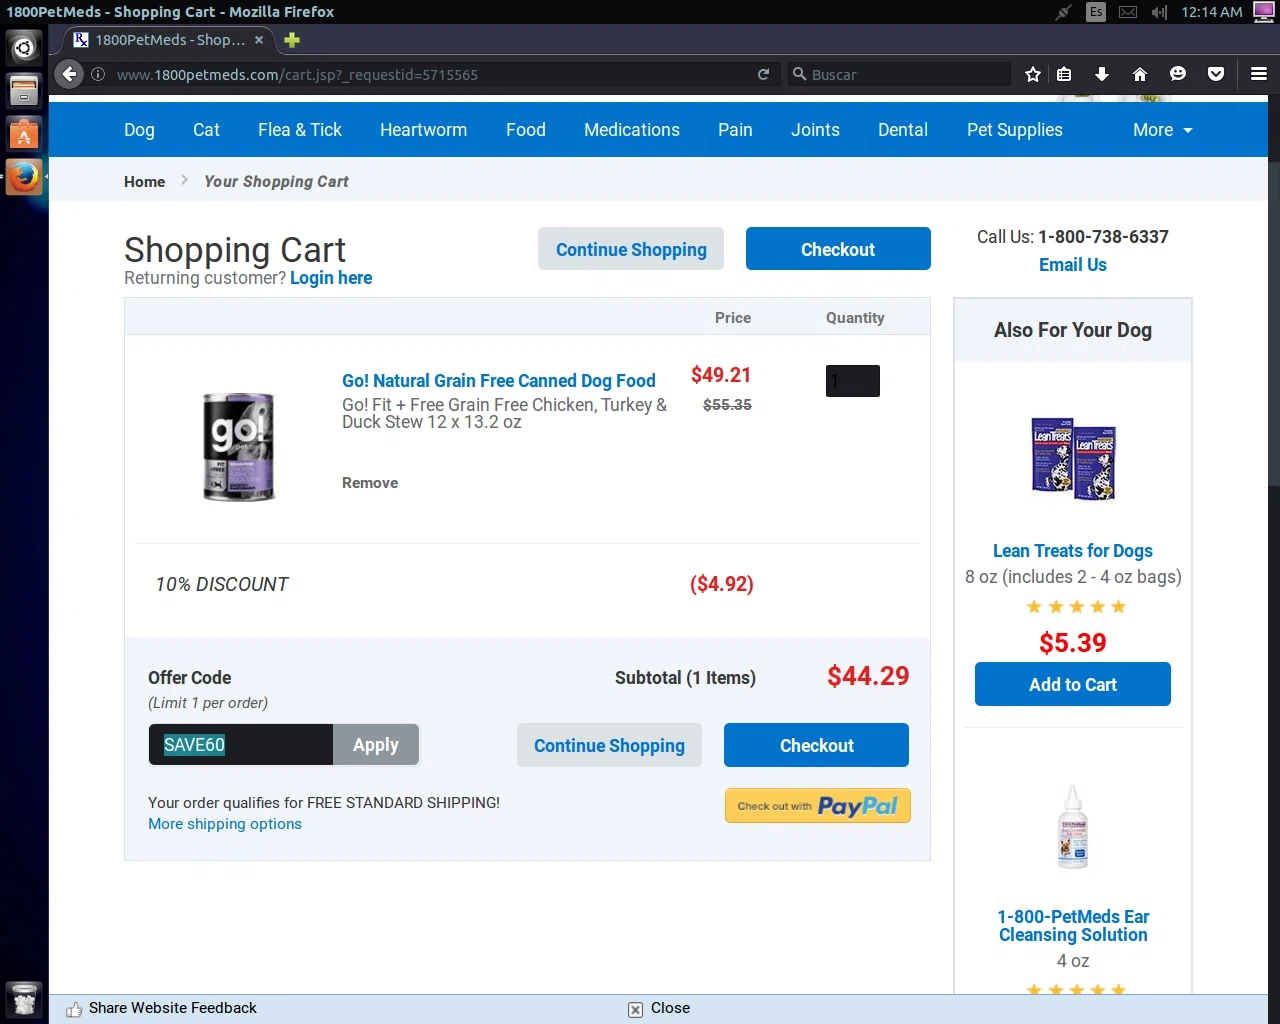Open the Heartworm category menu

coord(423,130)
